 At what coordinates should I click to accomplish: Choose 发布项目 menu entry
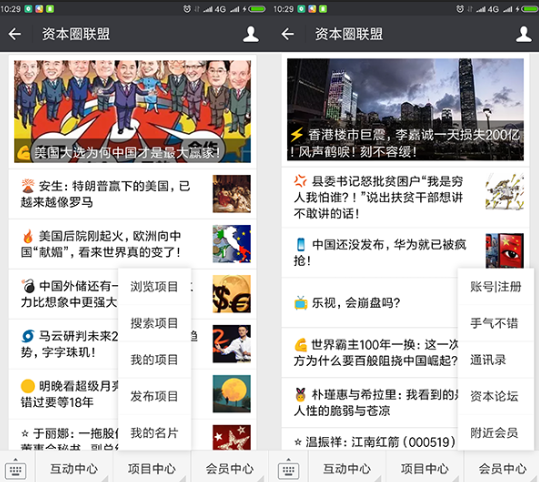pyautogui.click(x=154, y=396)
